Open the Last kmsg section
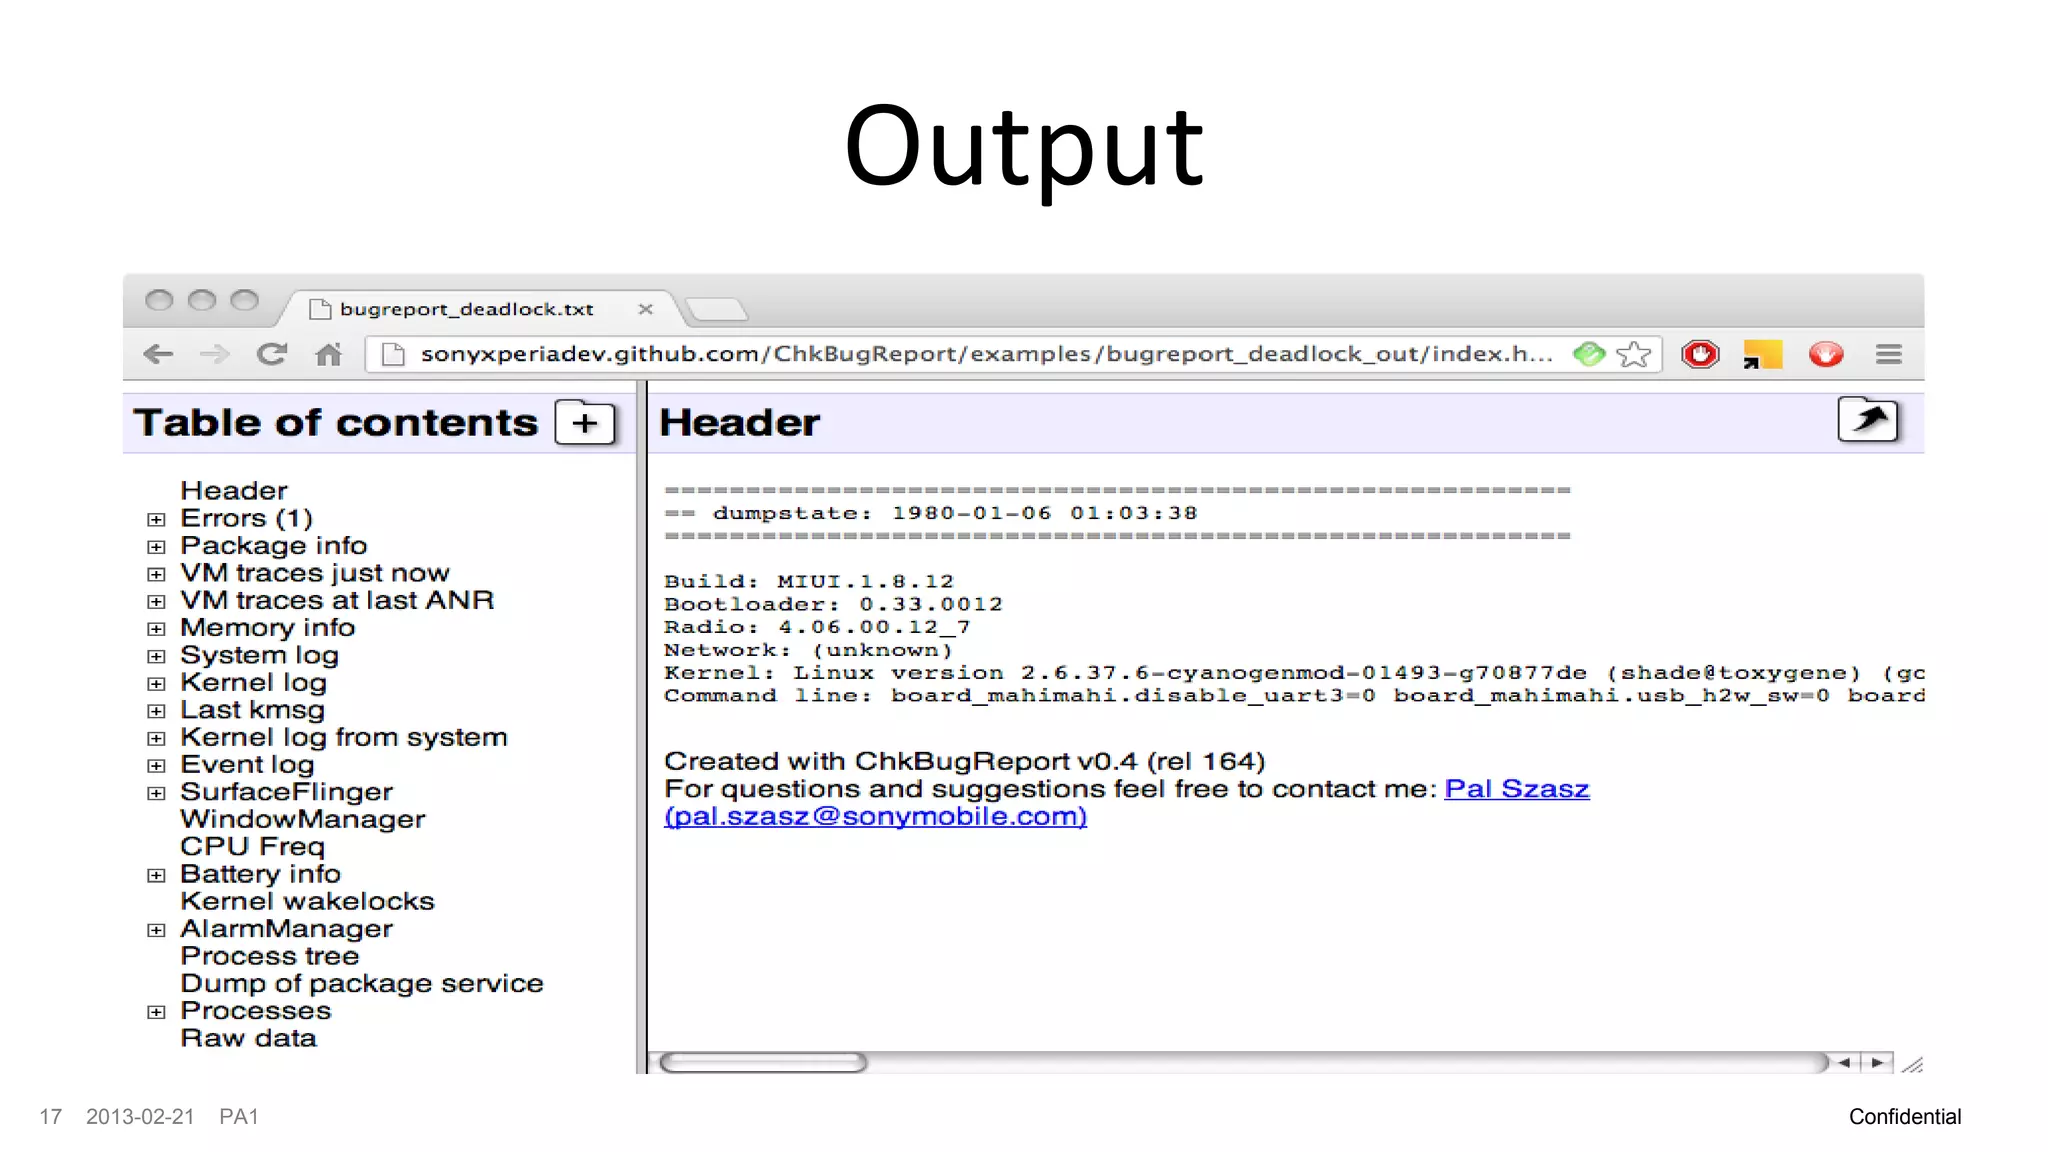This screenshot has height=1152, width=2048. [253, 710]
